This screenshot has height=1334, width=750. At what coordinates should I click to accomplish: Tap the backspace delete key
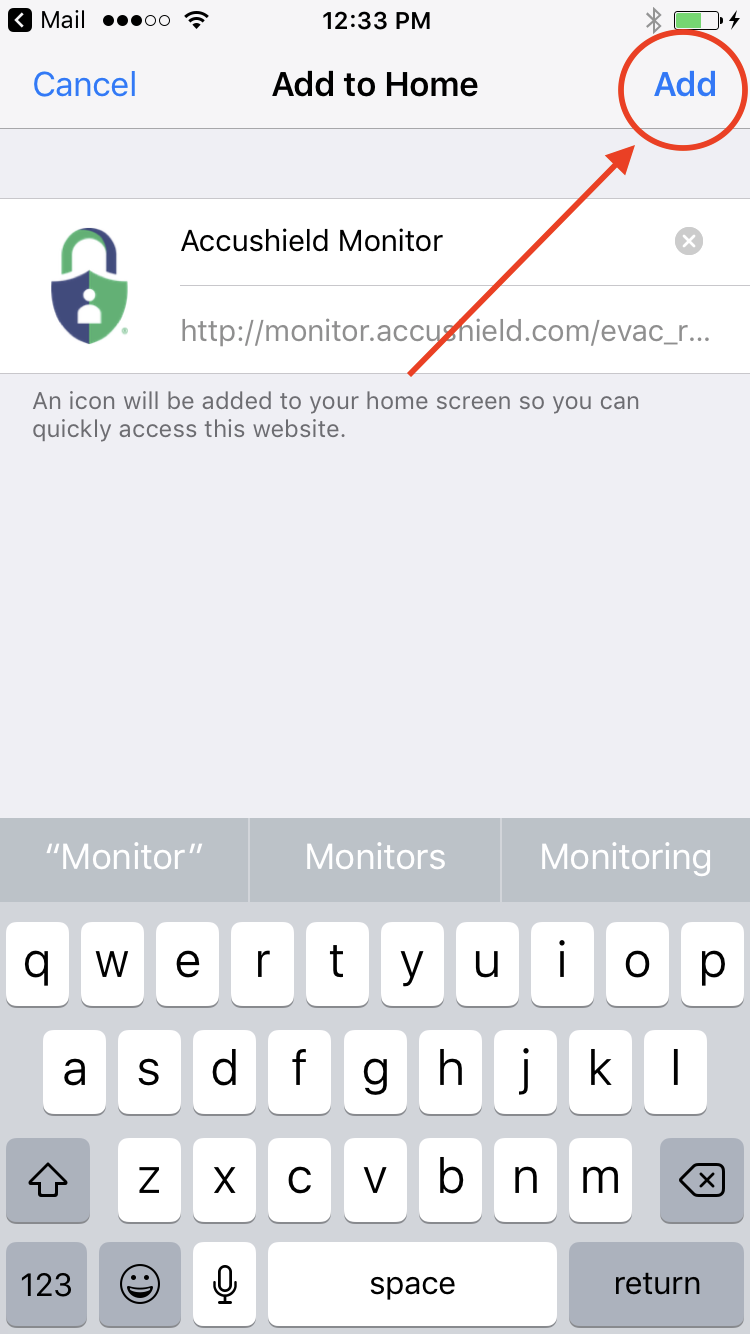coord(702,1181)
